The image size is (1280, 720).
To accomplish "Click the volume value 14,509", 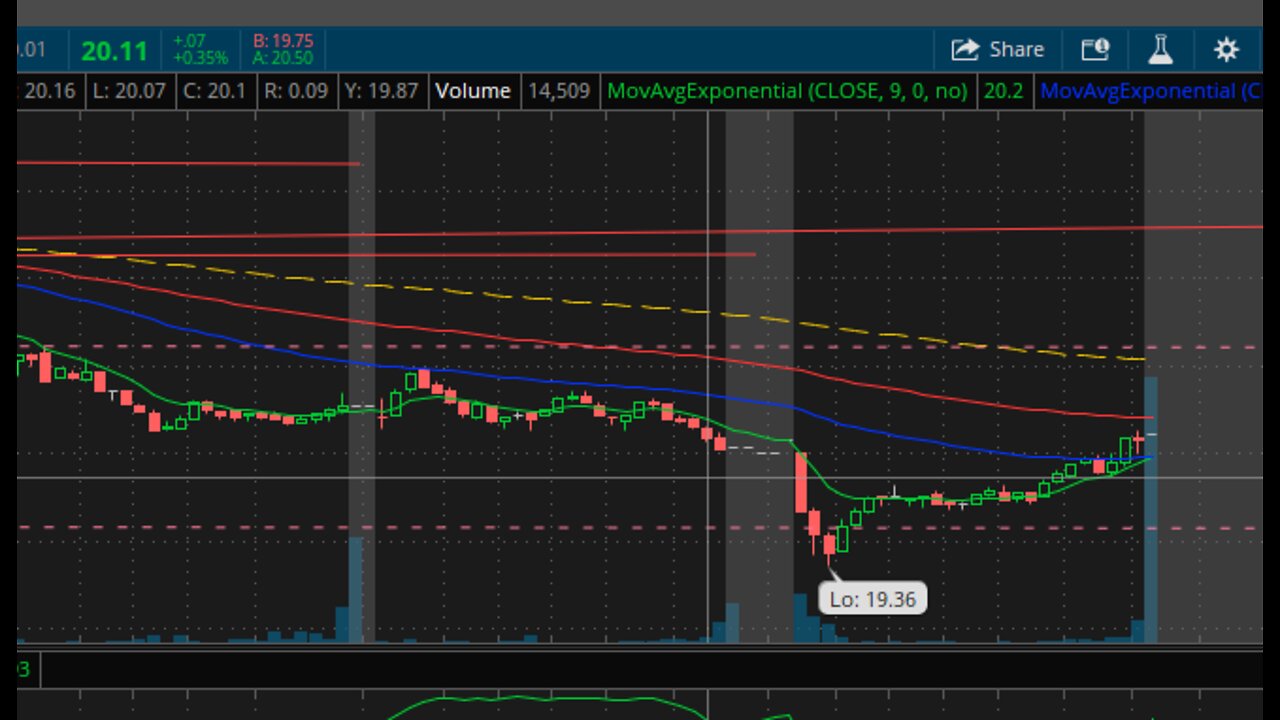I will 561,91.
